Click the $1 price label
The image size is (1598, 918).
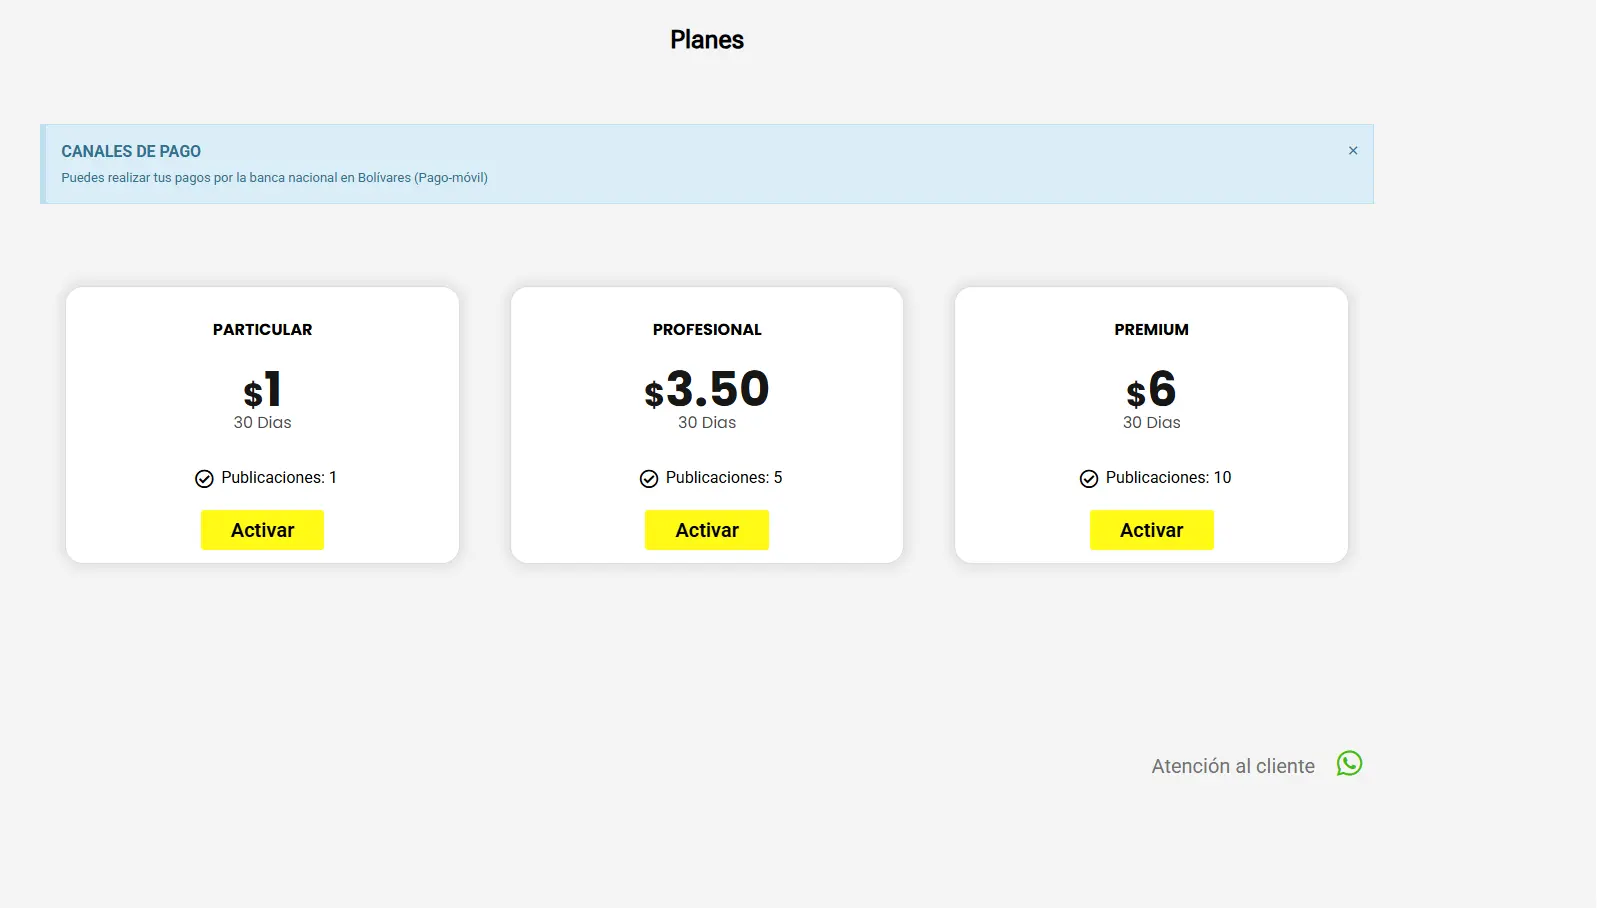pyautogui.click(x=262, y=390)
